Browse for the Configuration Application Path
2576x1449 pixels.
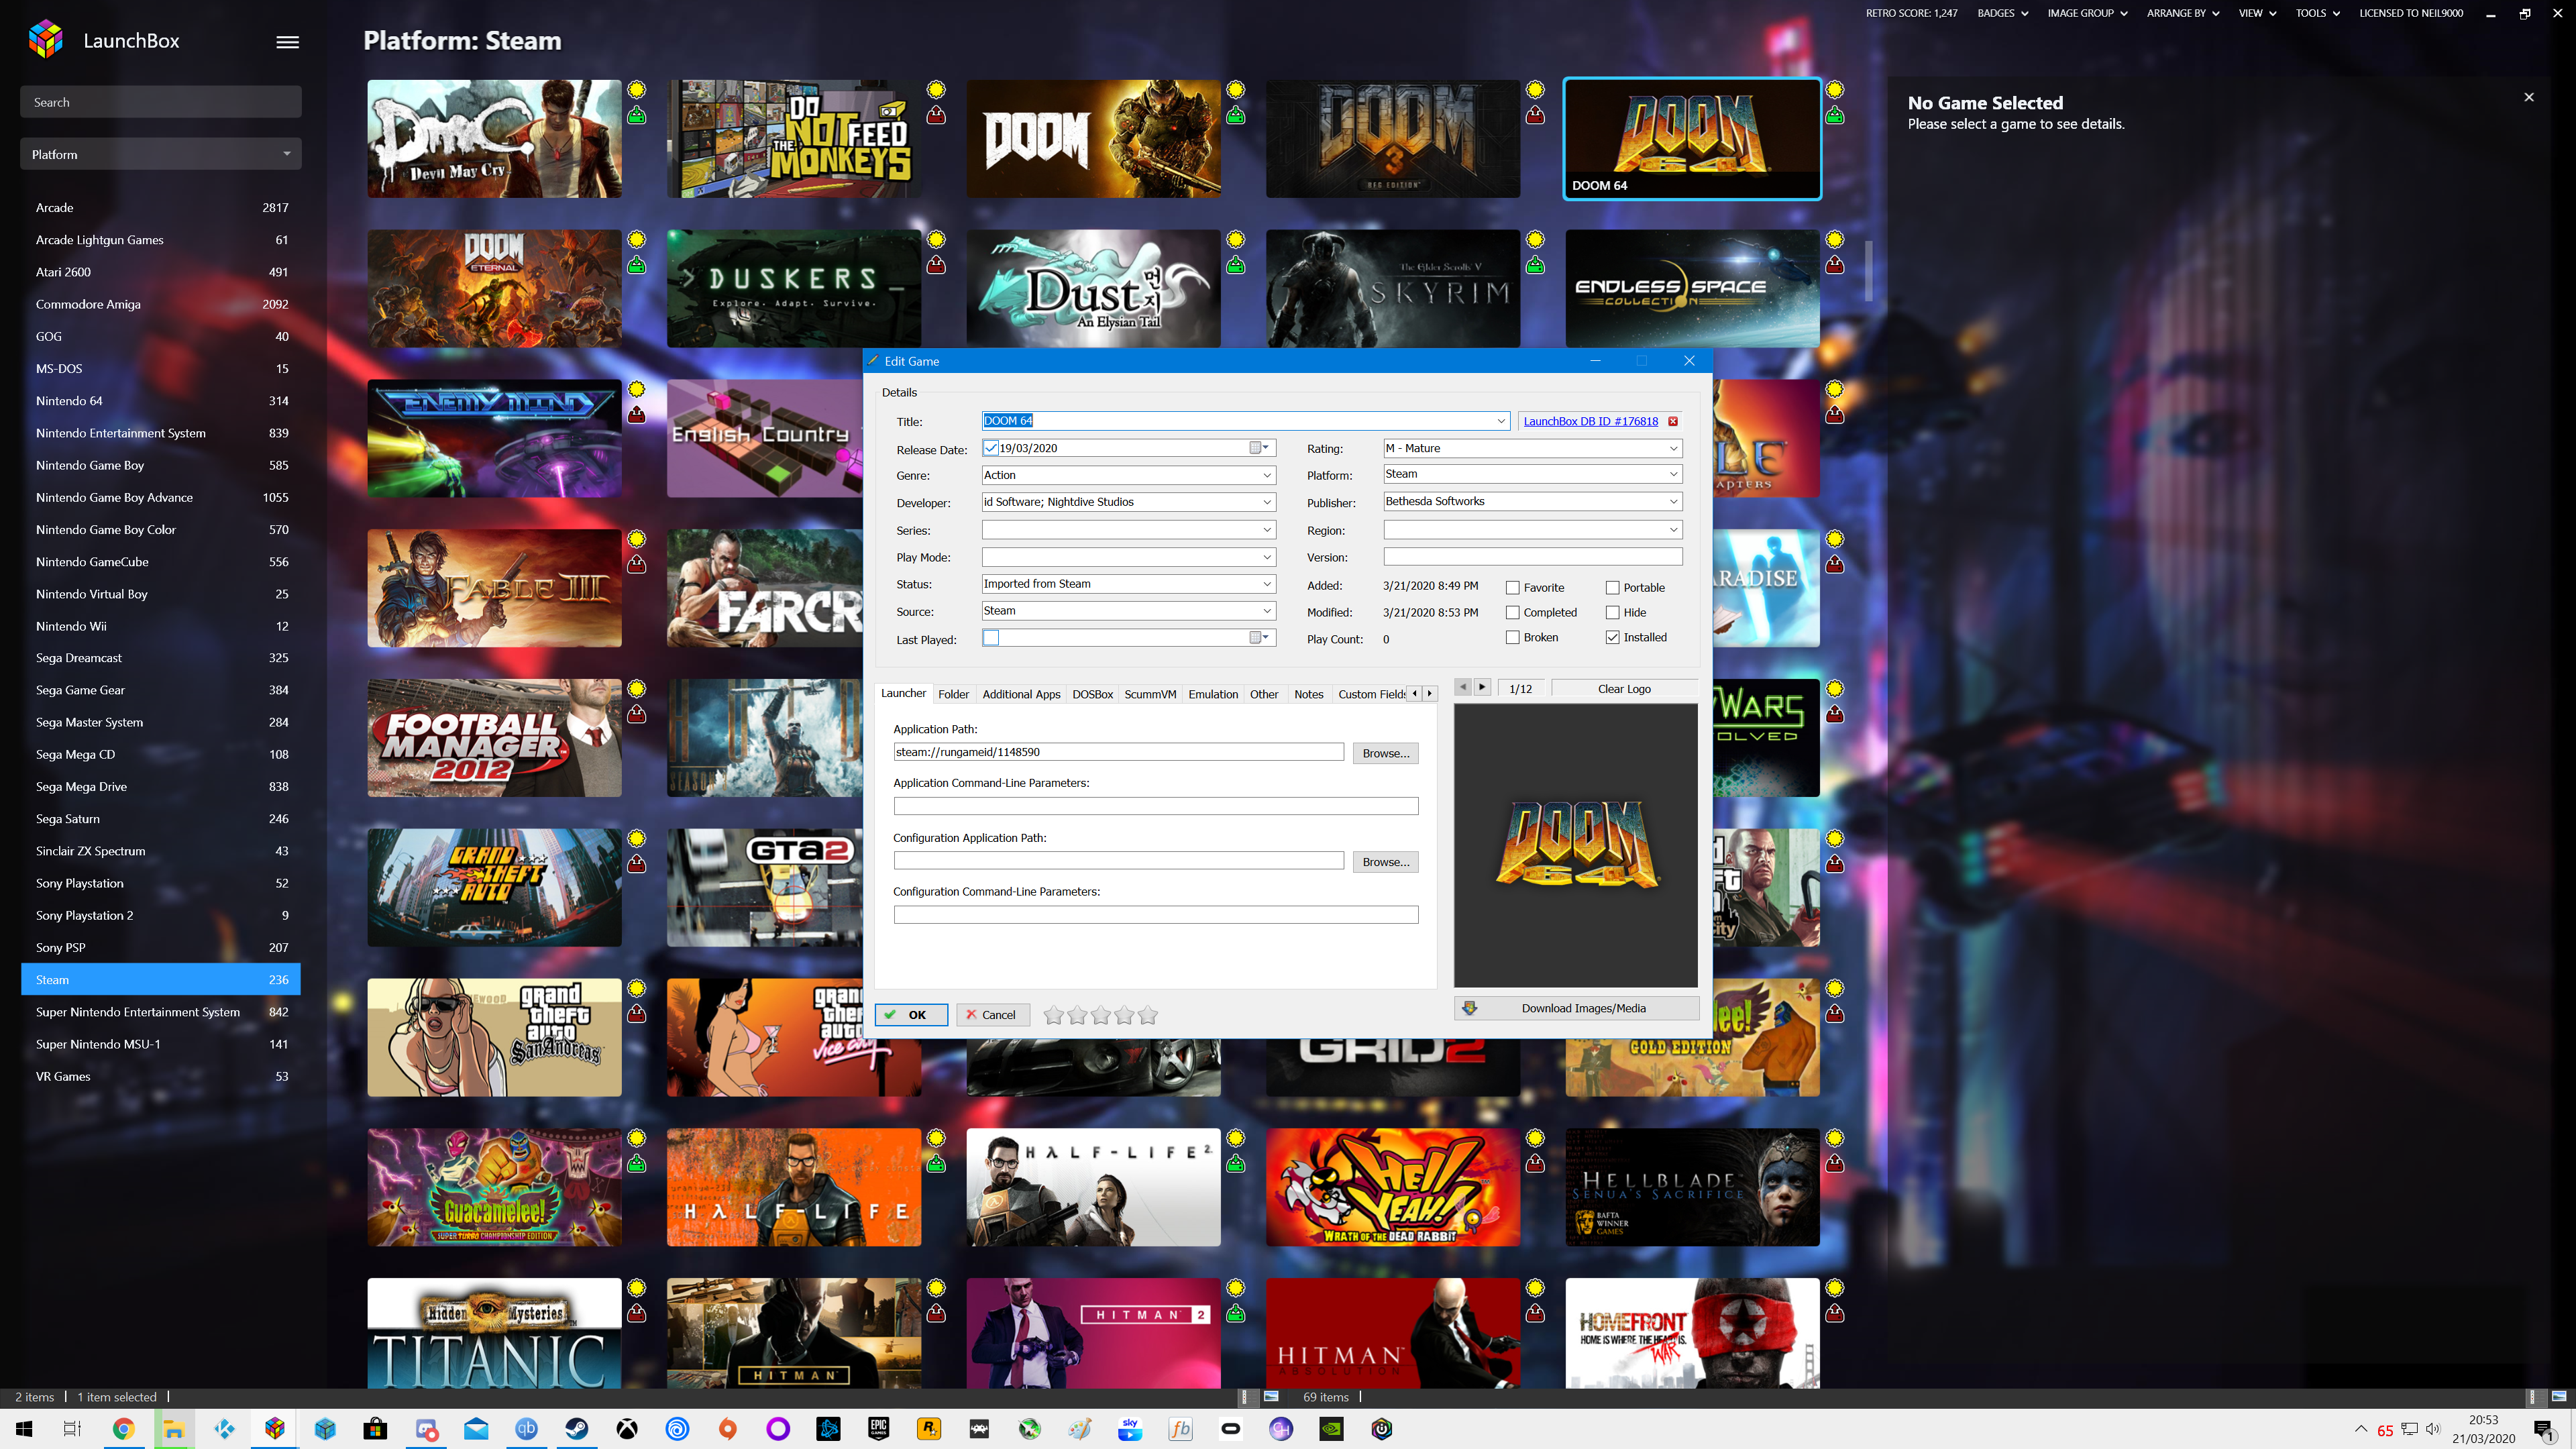(x=1385, y=861)
